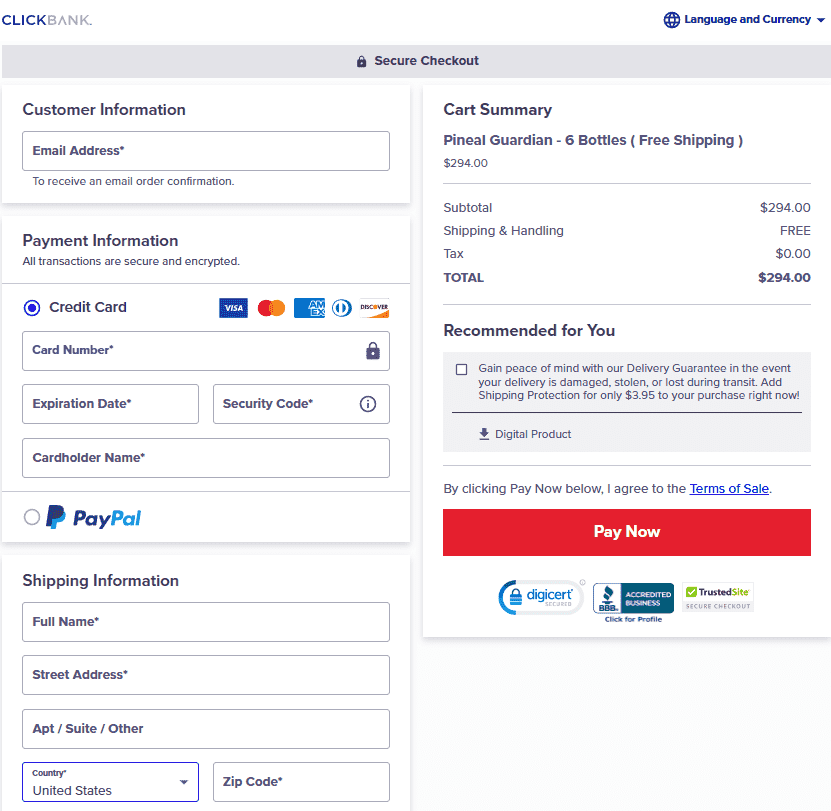The width and height of the screenshot is (831, 811).
Task: Click the Discover card icon
Action: [375, 307]
